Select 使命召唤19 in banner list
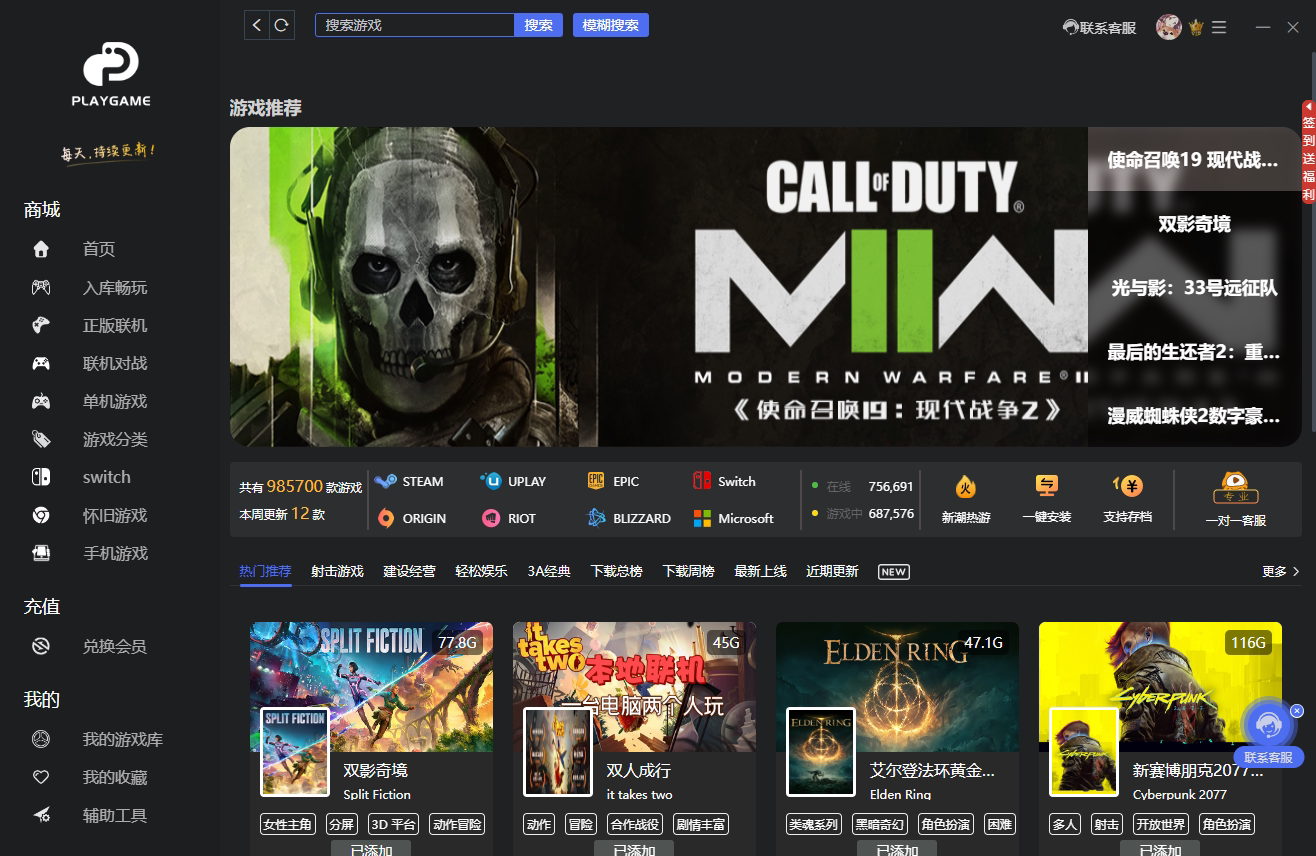 [1194, 159]
